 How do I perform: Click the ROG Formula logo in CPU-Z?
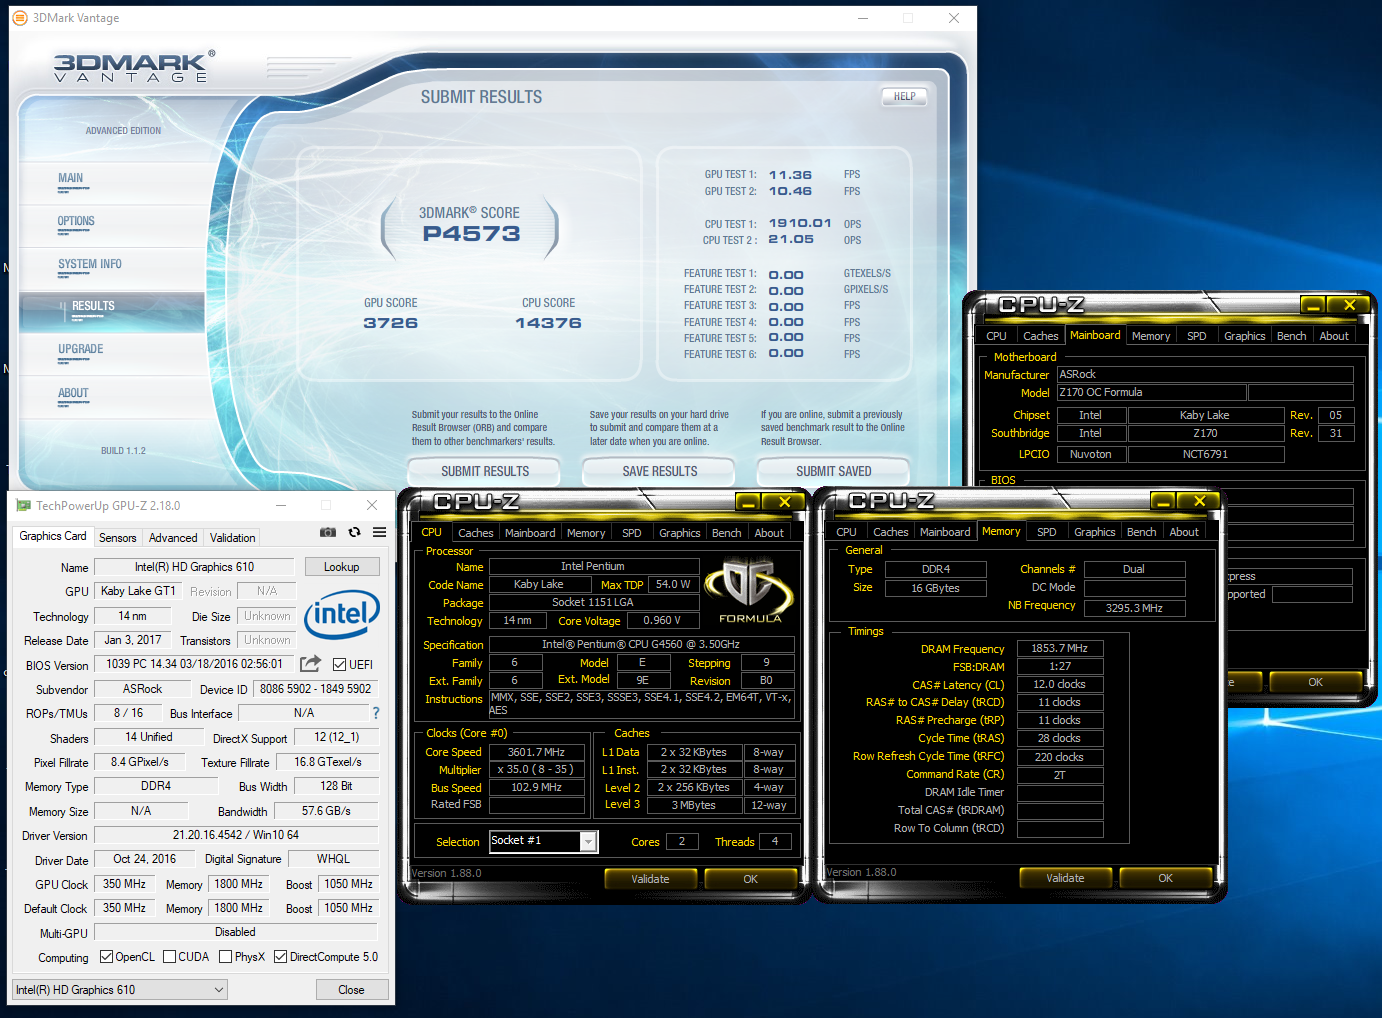point(750,592)
